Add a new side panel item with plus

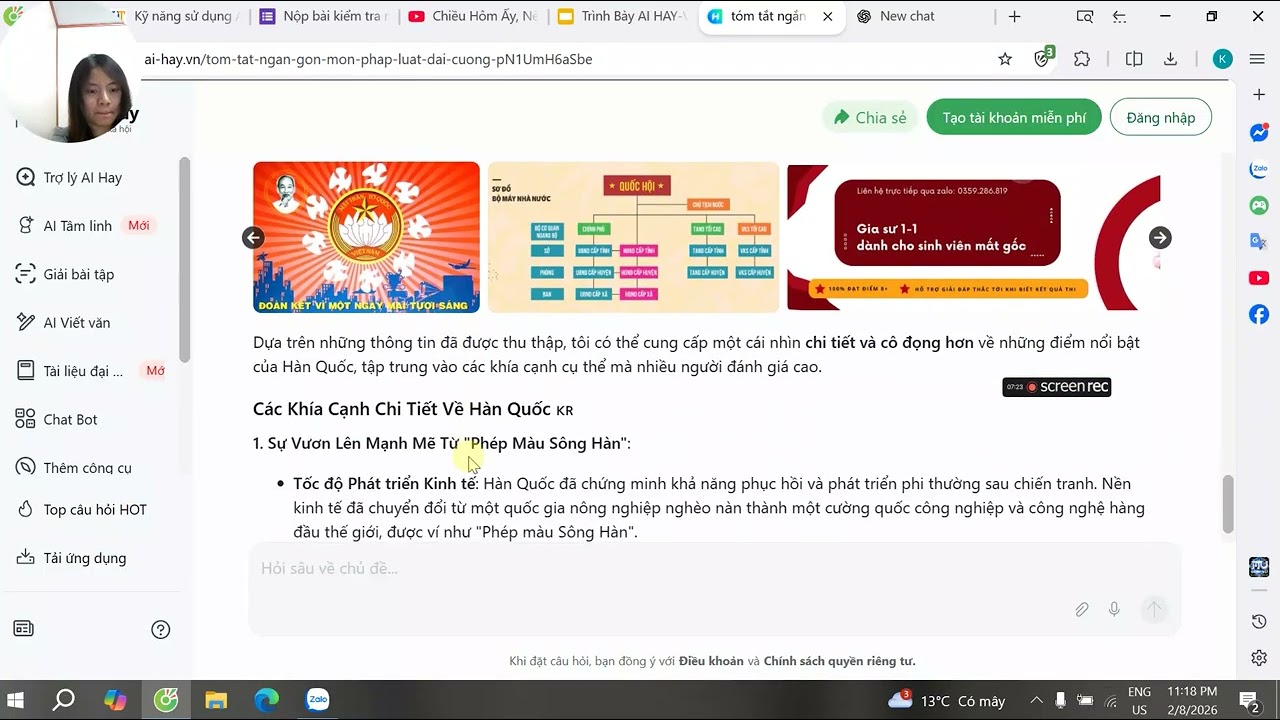pyautogui.click(x=1259, y=94)
